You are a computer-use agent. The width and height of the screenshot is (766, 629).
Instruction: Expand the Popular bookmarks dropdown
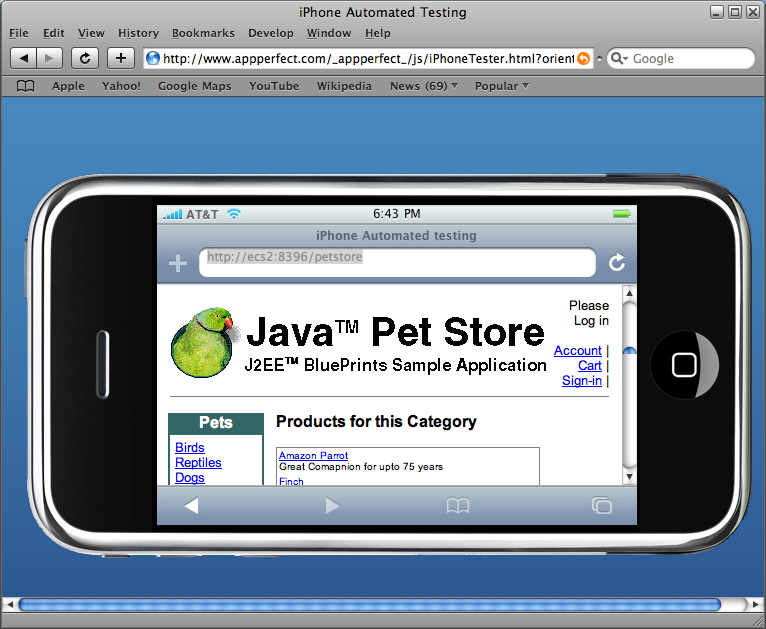502,86
